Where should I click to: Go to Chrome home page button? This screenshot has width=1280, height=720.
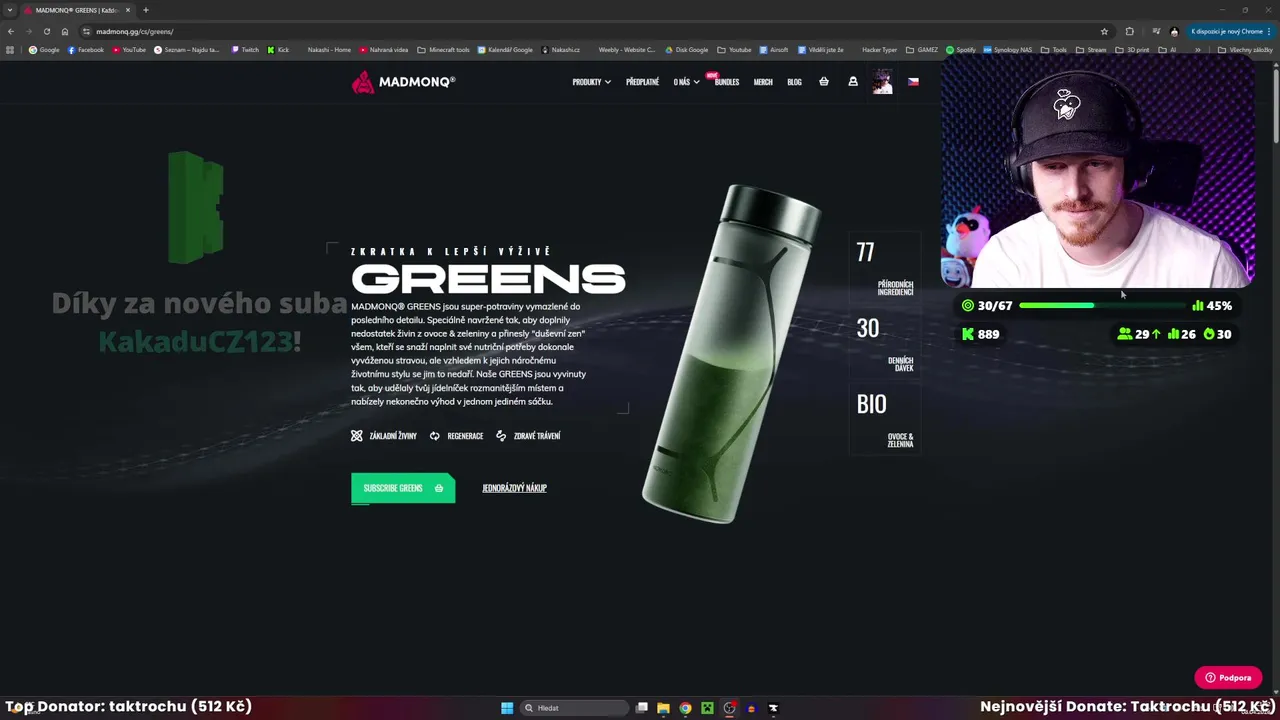[x=65, y=31]
